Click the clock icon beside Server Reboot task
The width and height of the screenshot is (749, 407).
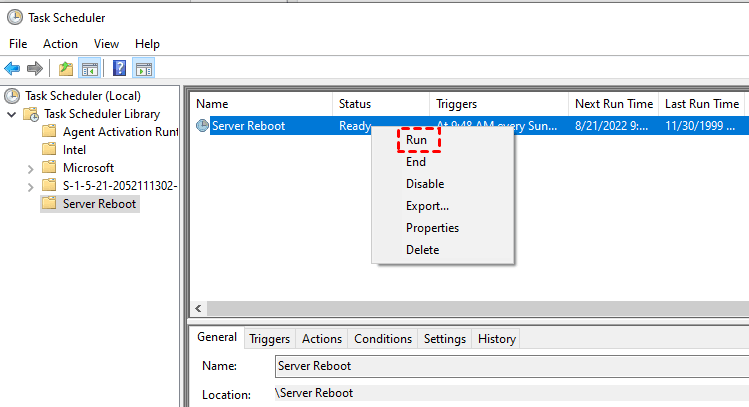[x=203, y=126]
